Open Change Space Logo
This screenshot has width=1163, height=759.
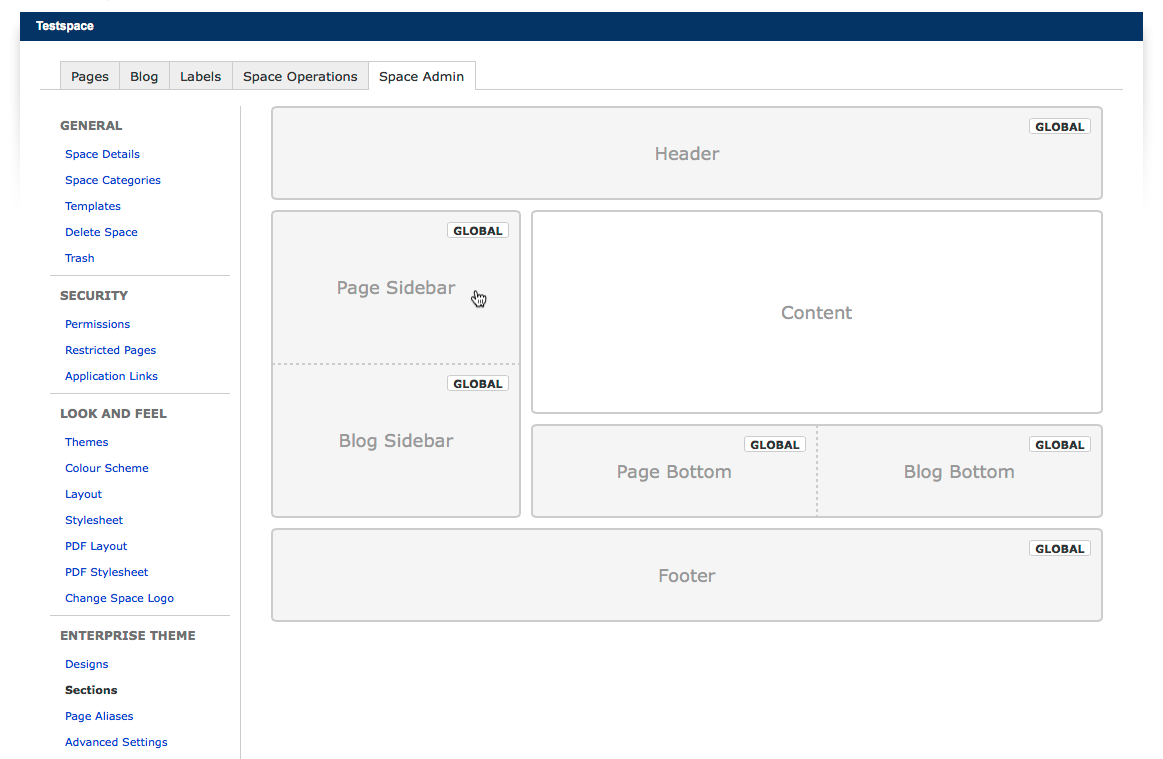[x=119, y=598]
